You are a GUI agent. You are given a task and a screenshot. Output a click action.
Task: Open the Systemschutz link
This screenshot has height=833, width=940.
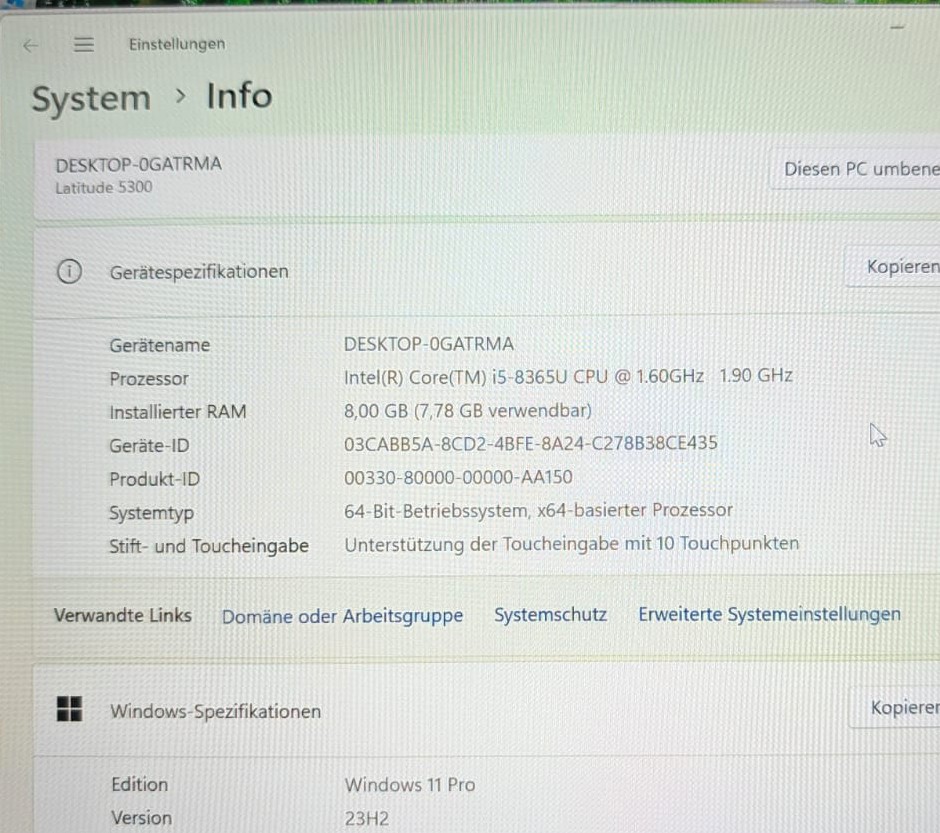click(x=550, y=614)
